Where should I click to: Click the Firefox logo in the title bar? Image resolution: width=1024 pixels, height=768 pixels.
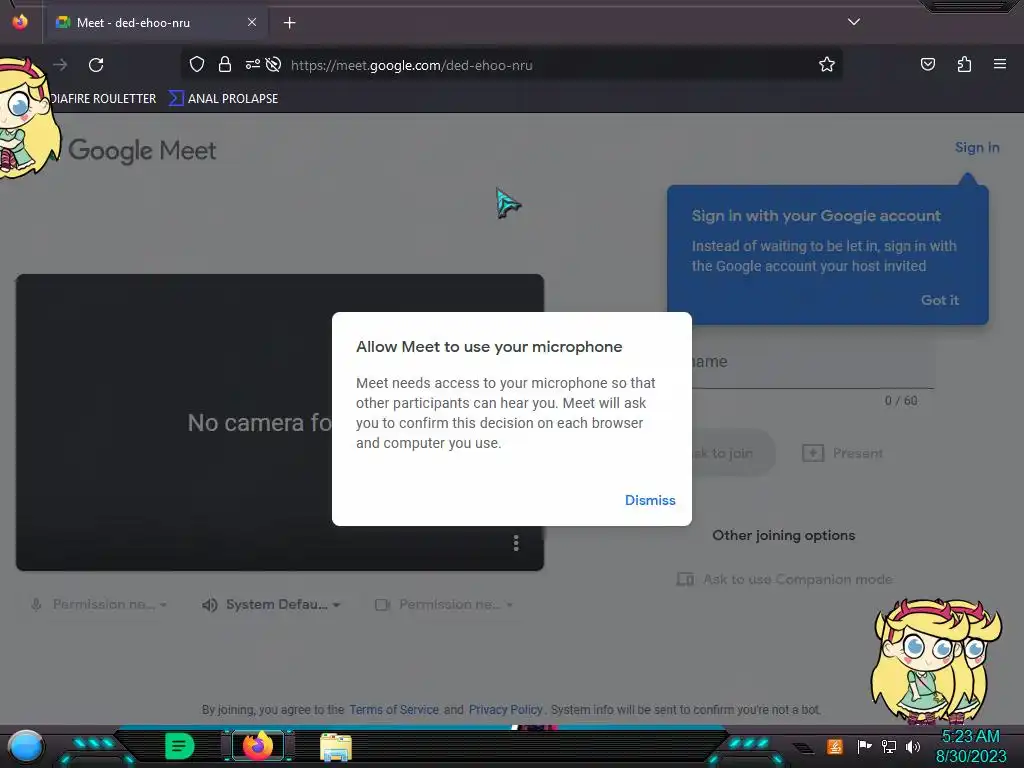click(x=20, y=22)
